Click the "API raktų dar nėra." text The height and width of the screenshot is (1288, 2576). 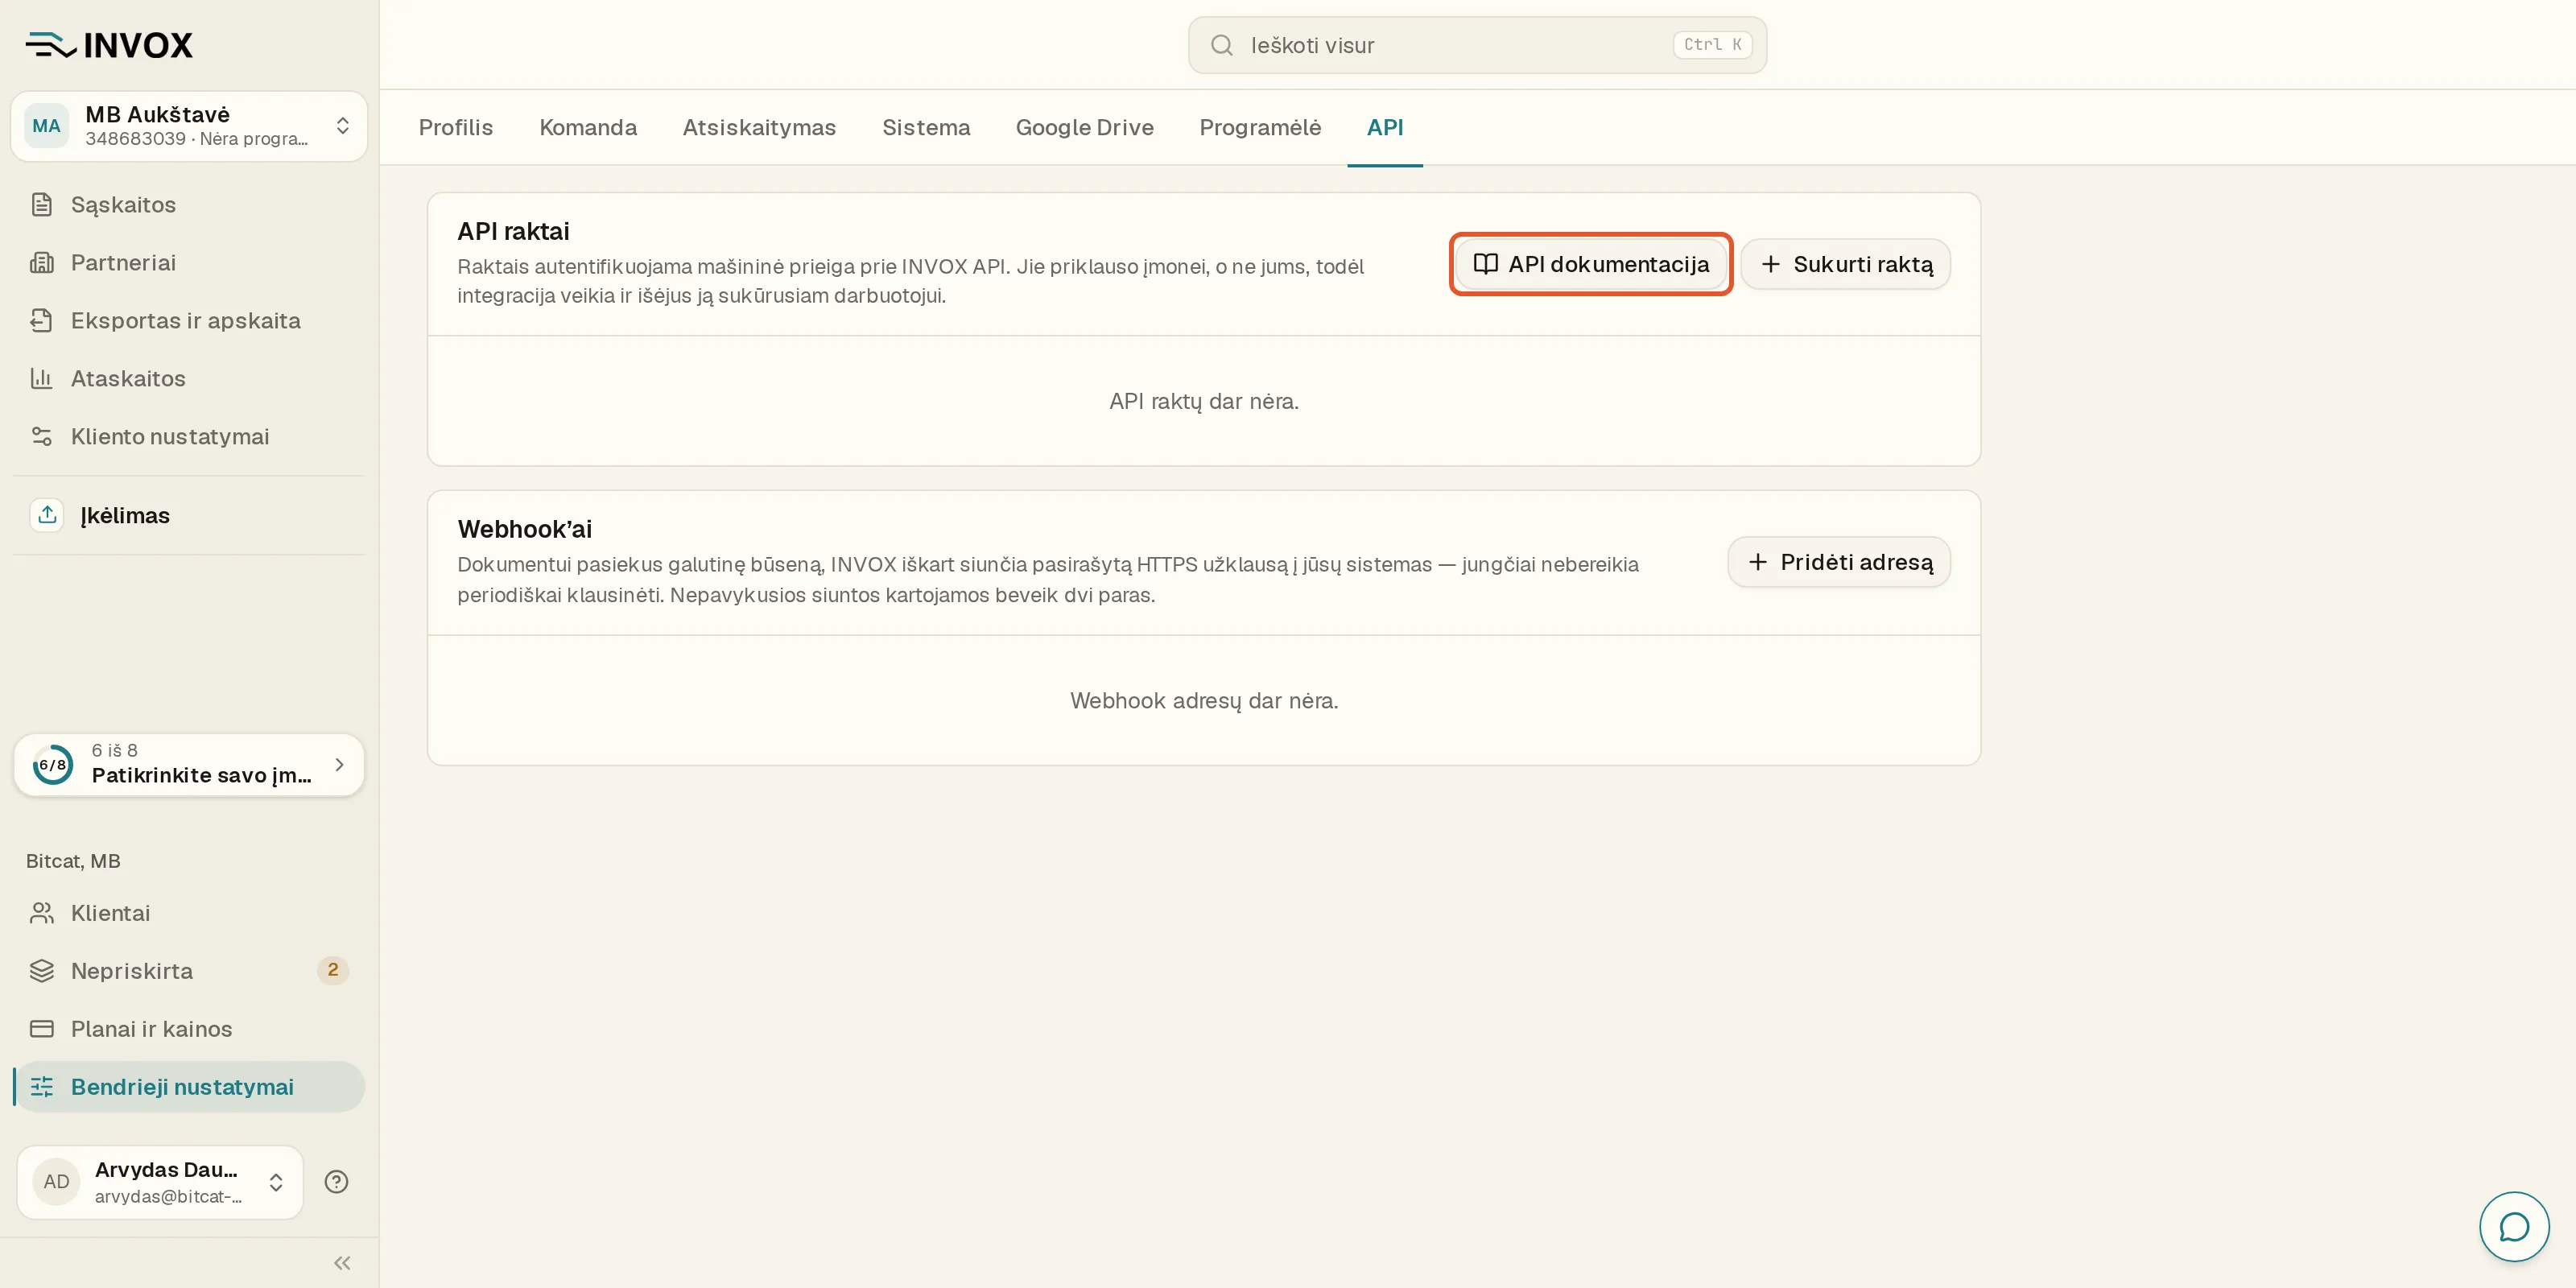point(1204,401)
